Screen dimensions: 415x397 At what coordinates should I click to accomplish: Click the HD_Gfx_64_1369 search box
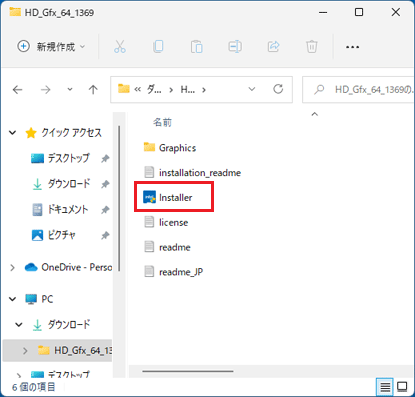(x=358, y=89)
